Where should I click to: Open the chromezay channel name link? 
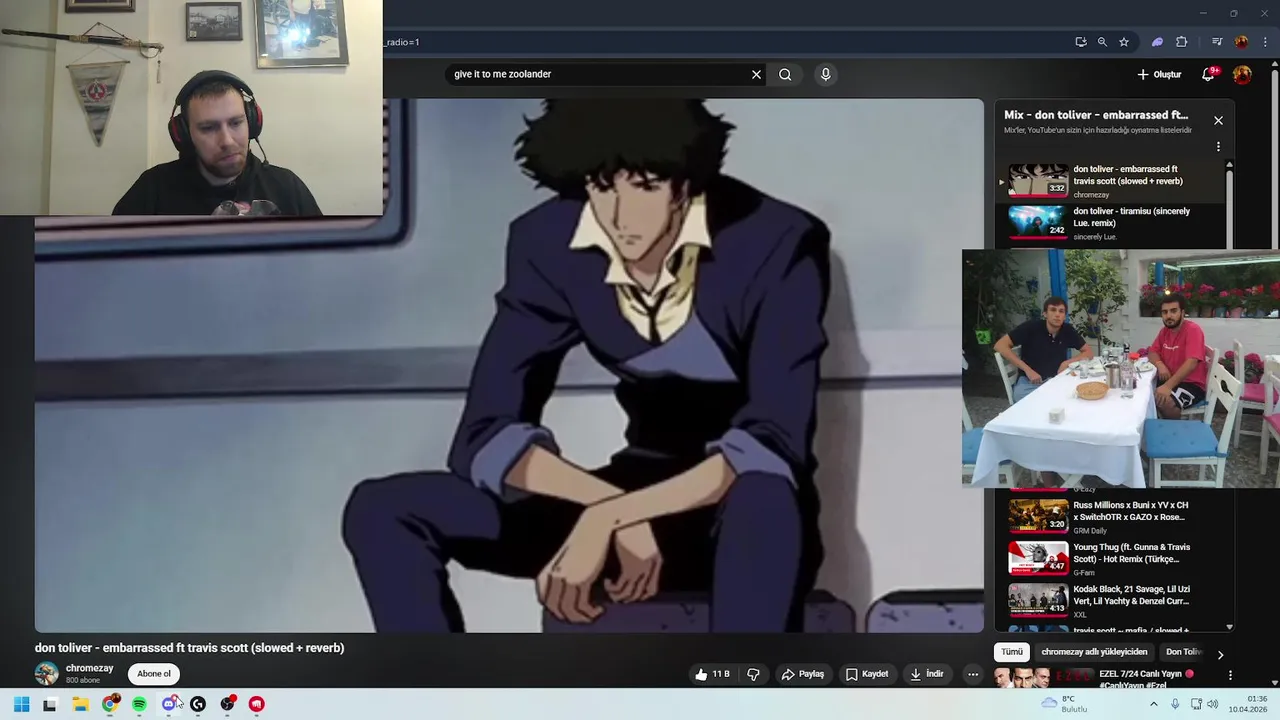point(89,668)
